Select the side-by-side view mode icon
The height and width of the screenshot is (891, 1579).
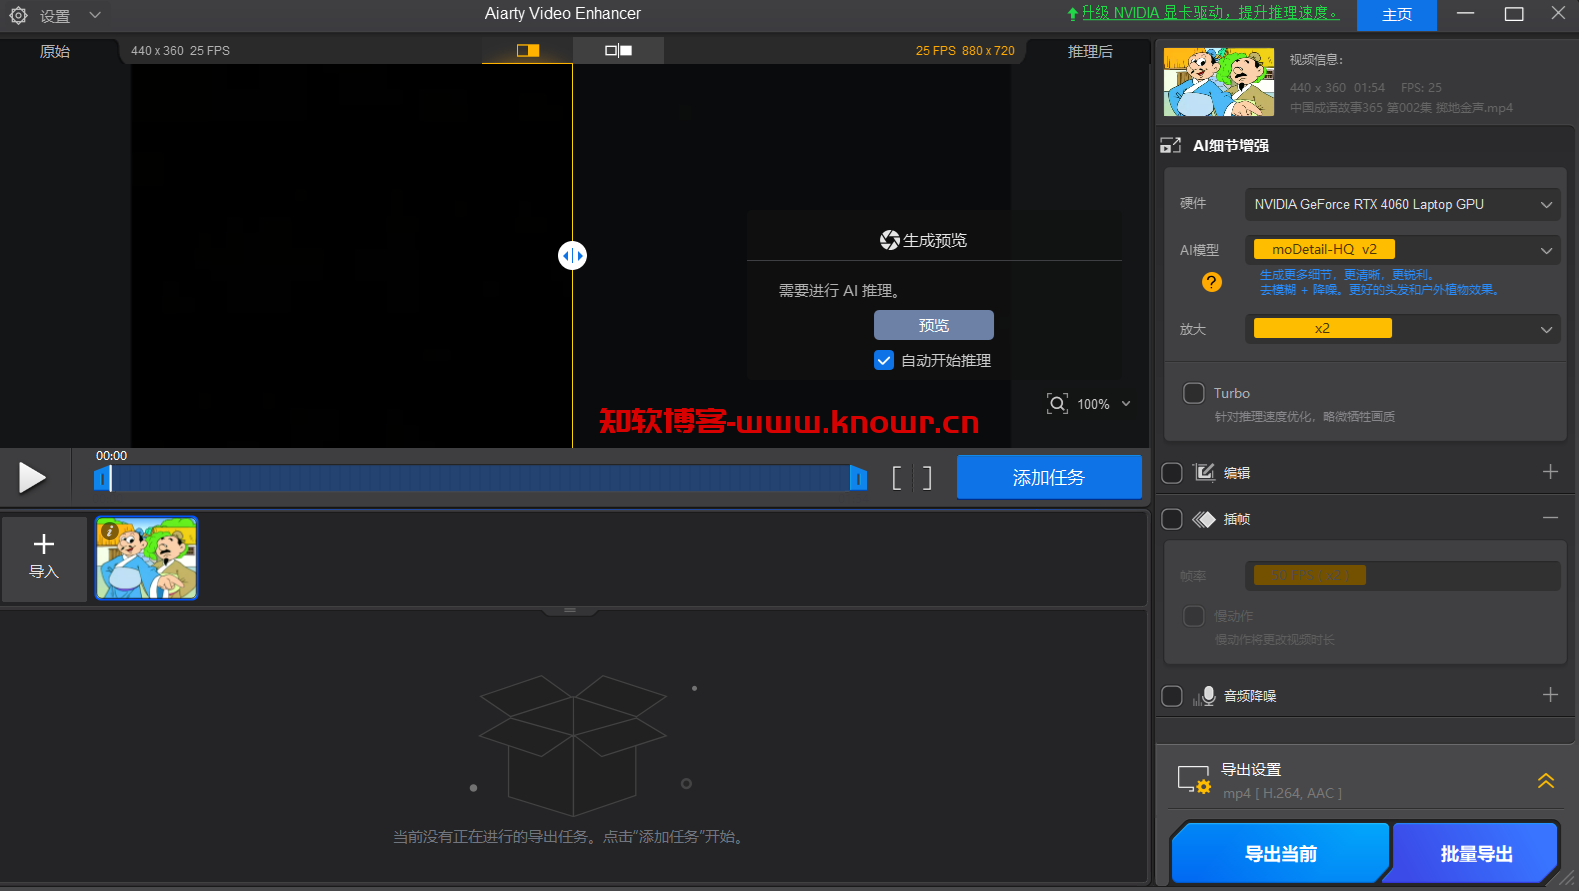(x=618, y=50)
